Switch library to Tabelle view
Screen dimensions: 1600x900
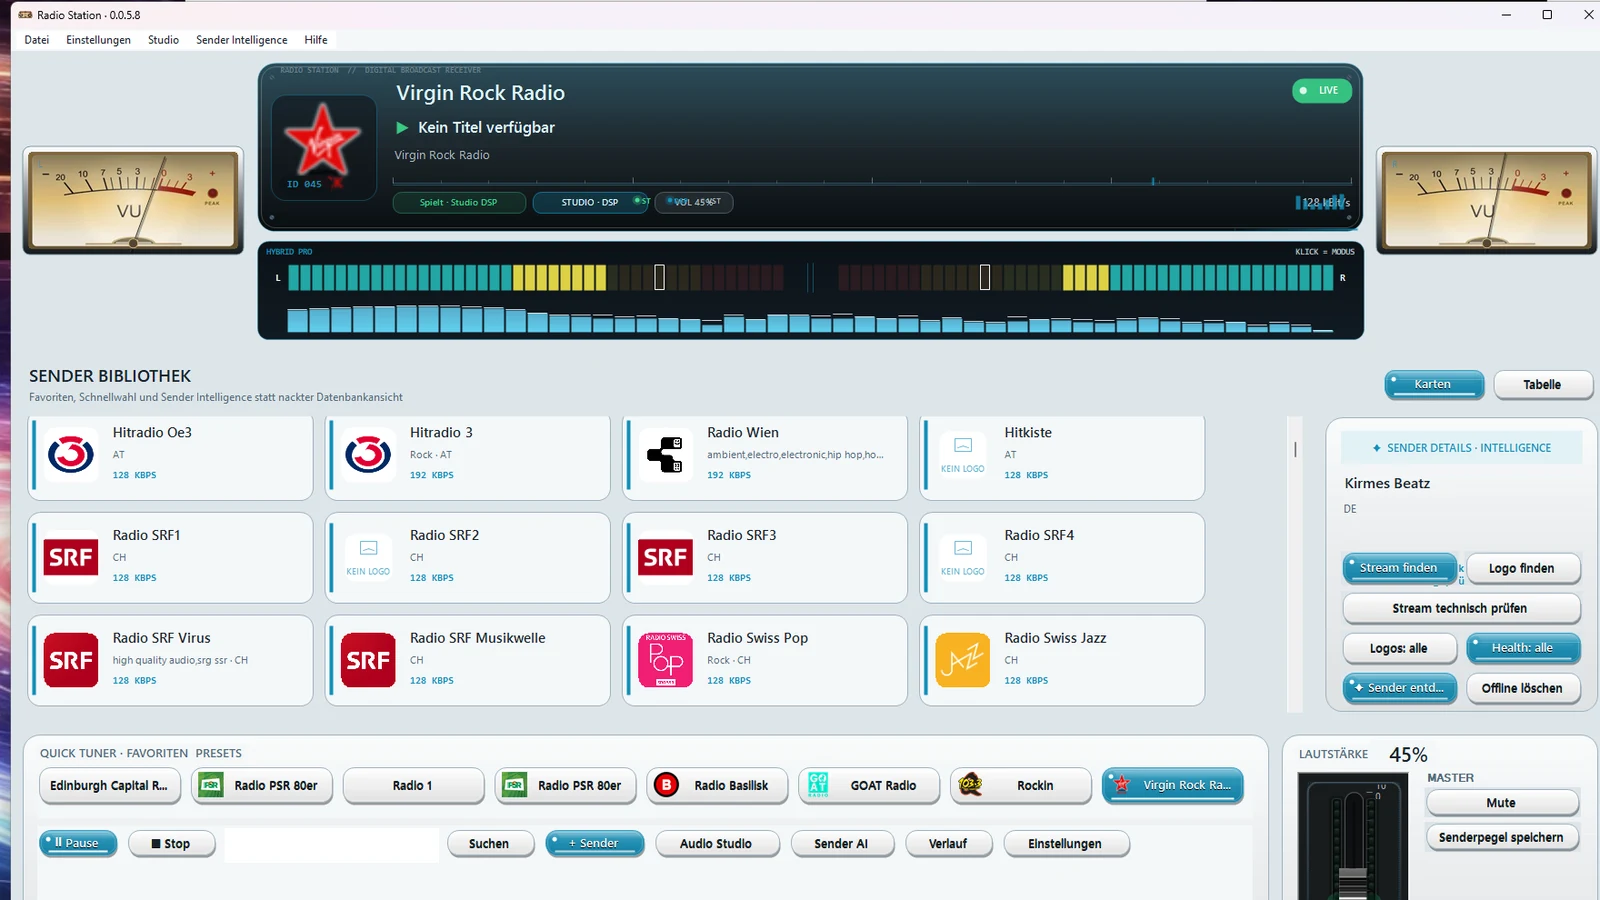[x=1543, y=384]
